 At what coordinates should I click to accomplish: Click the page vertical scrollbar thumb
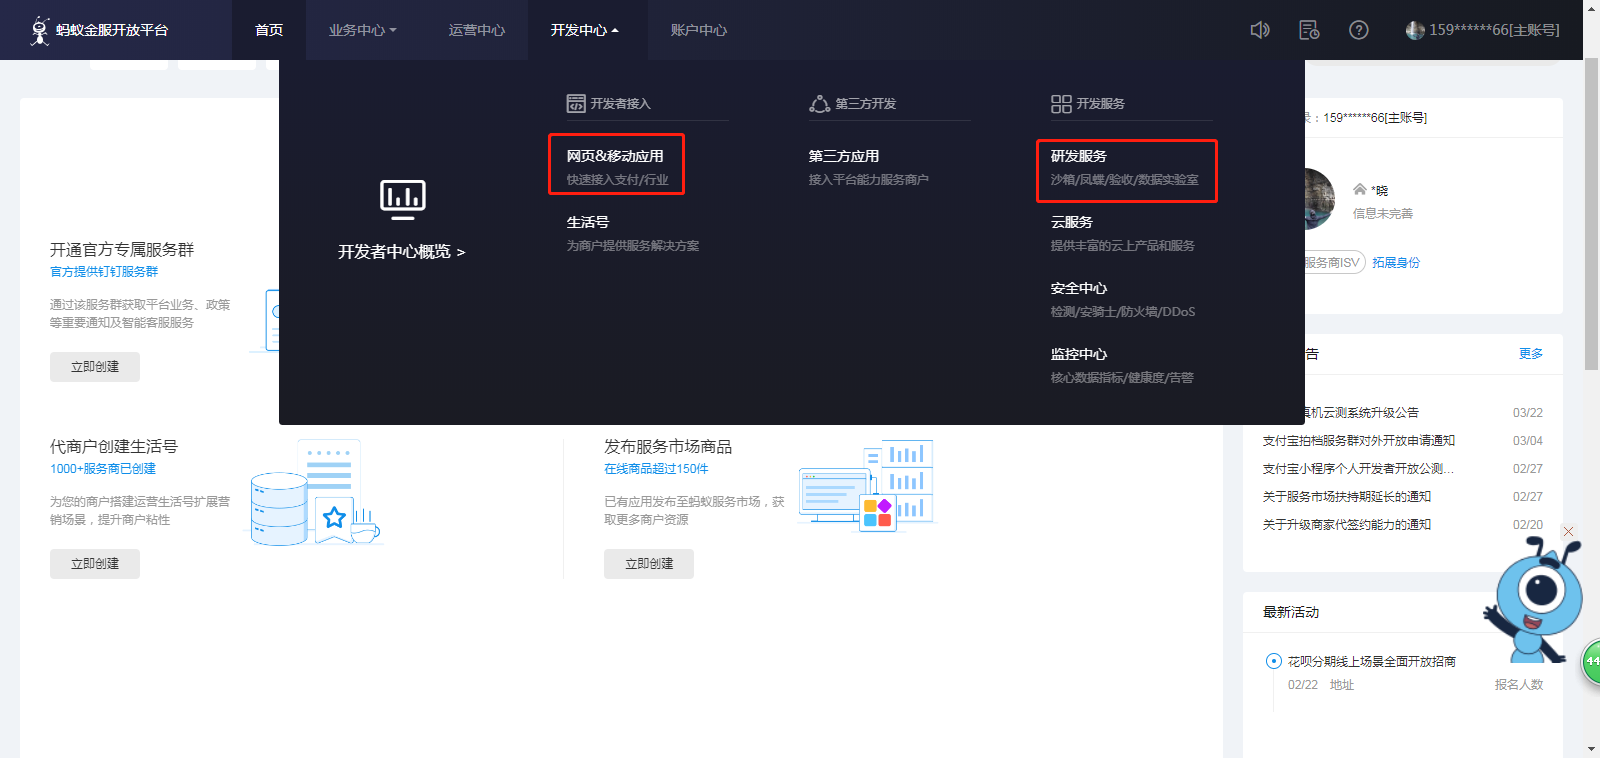coord(1591,215)
